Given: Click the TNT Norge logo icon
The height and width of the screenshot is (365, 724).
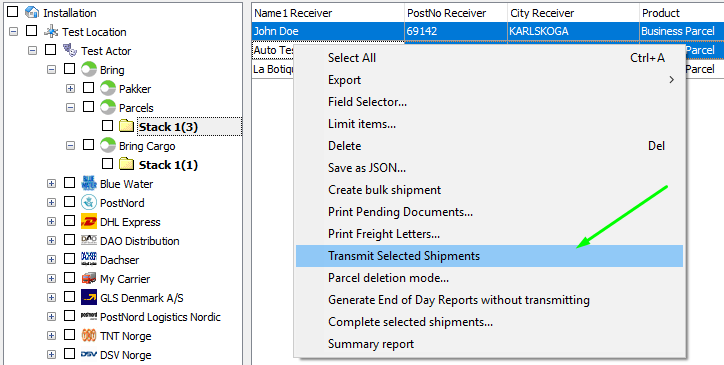Looking at the screenshot, I should [89, 335].
